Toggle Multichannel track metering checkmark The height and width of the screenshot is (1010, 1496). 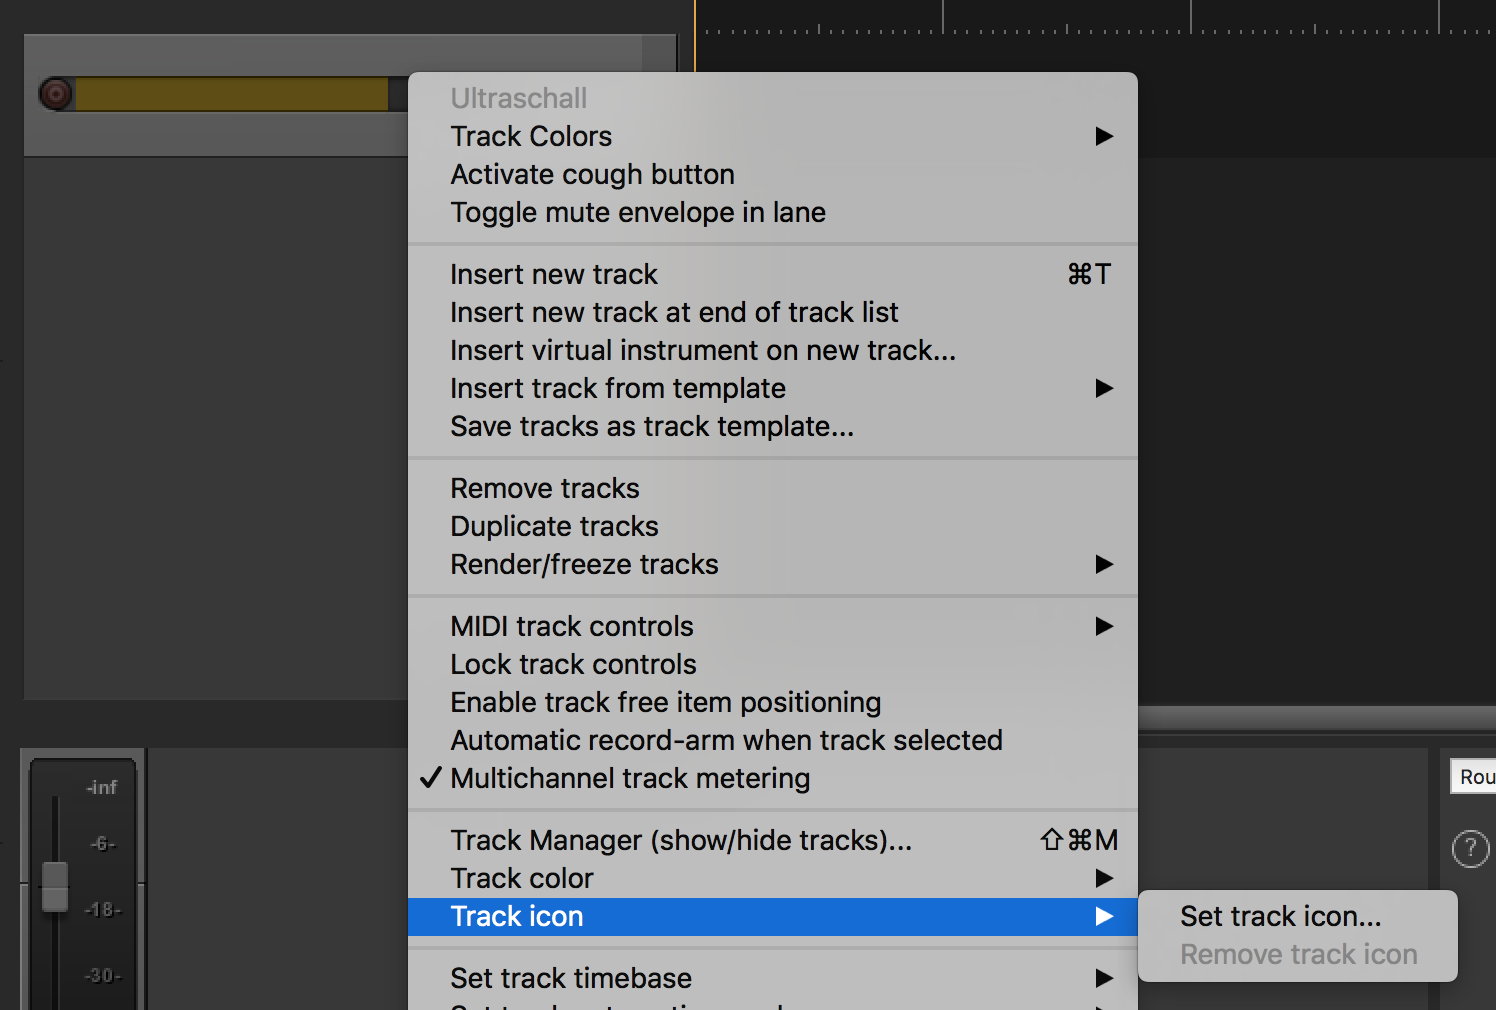[x=630, y=778]
